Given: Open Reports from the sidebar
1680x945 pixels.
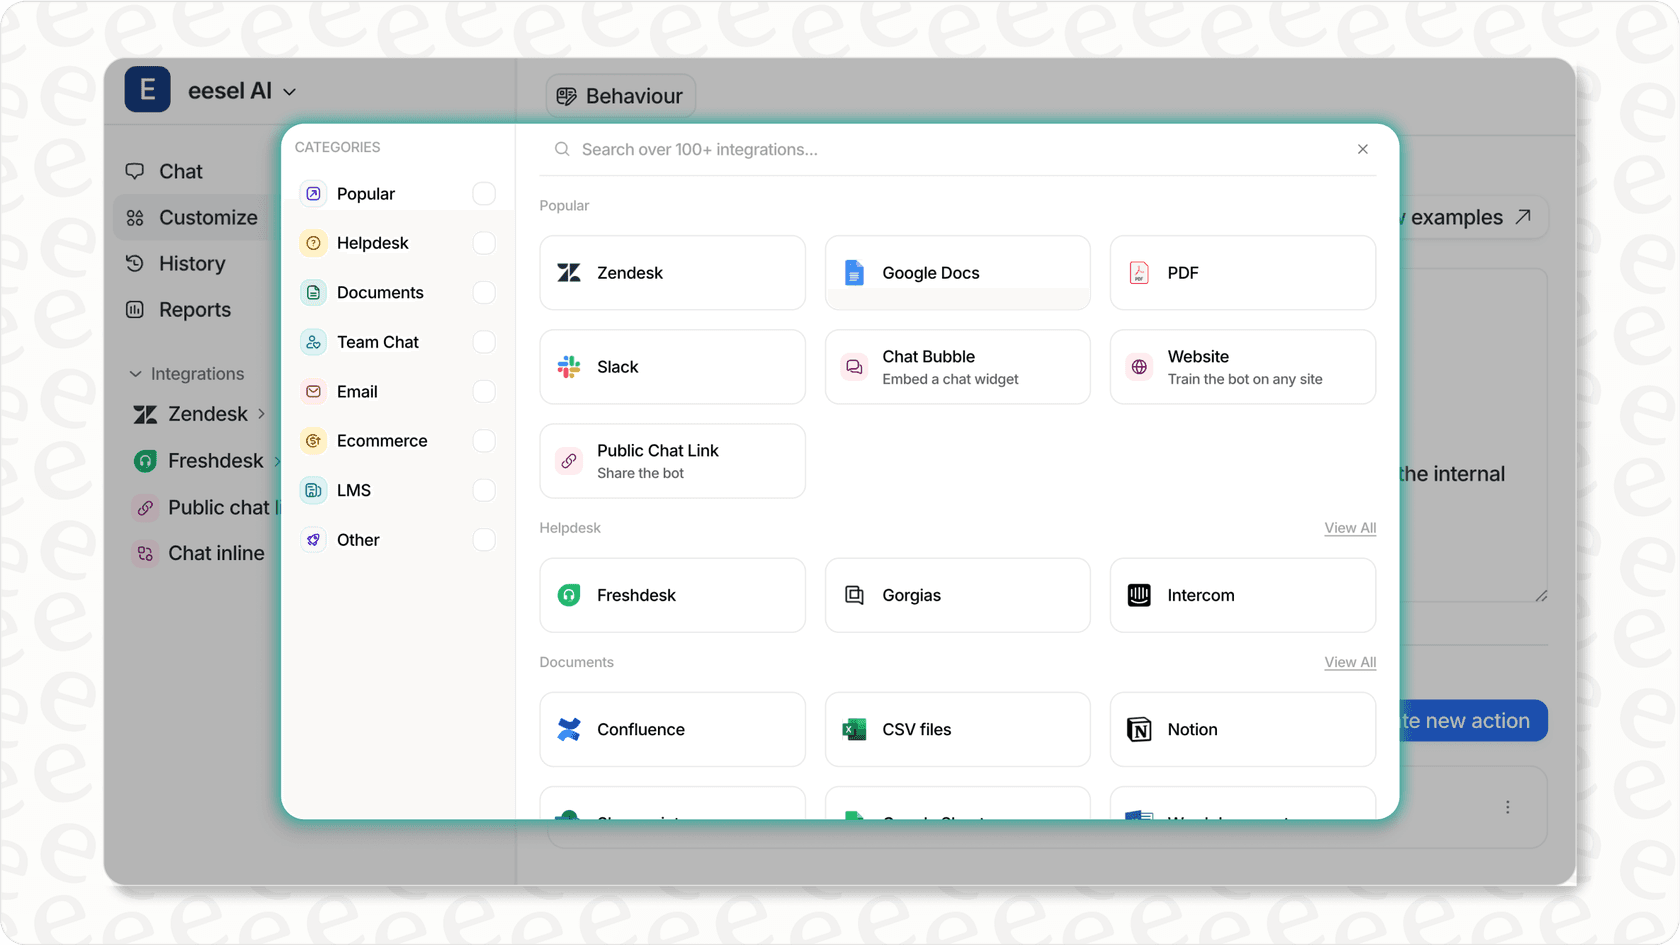Looking at the screenshot, I should click(194, 309).
